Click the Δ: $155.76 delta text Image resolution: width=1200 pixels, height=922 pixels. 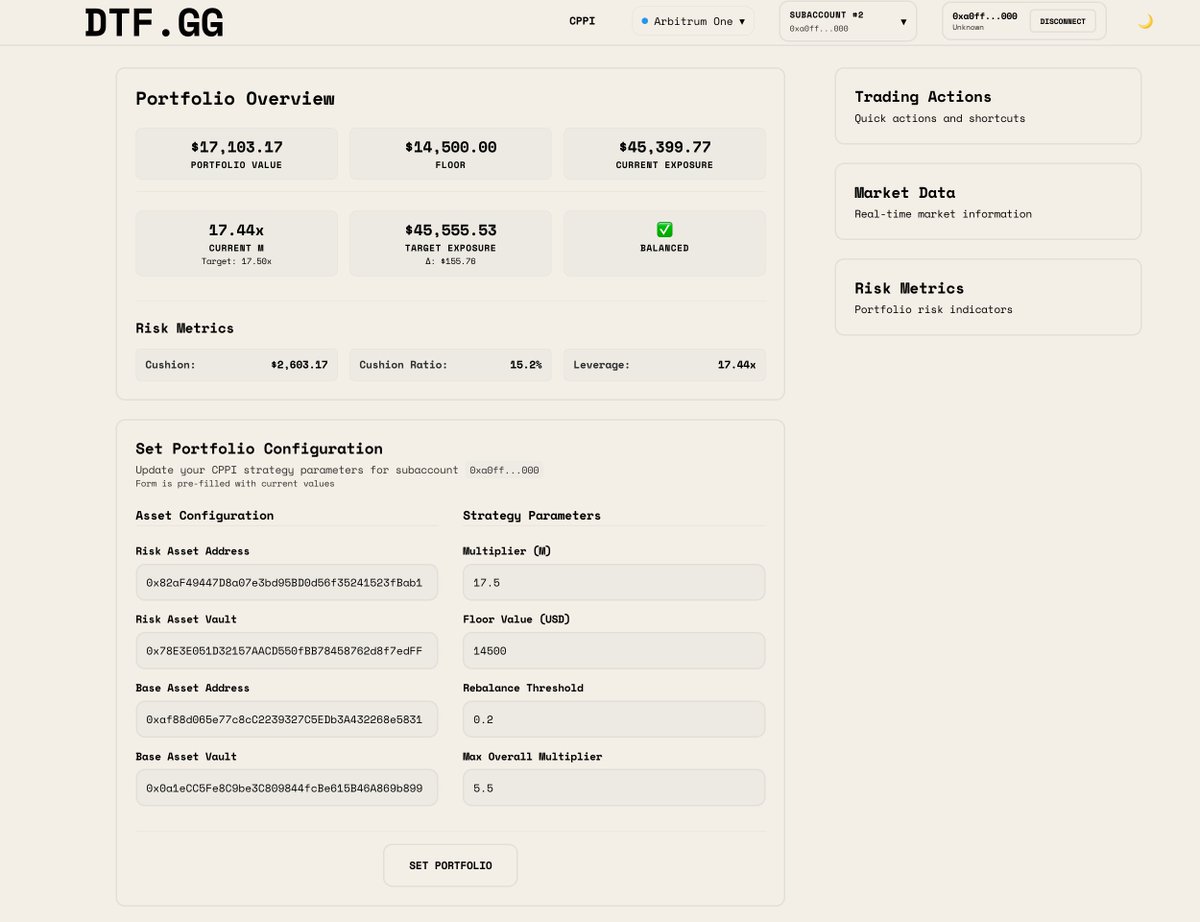[450, 261]
